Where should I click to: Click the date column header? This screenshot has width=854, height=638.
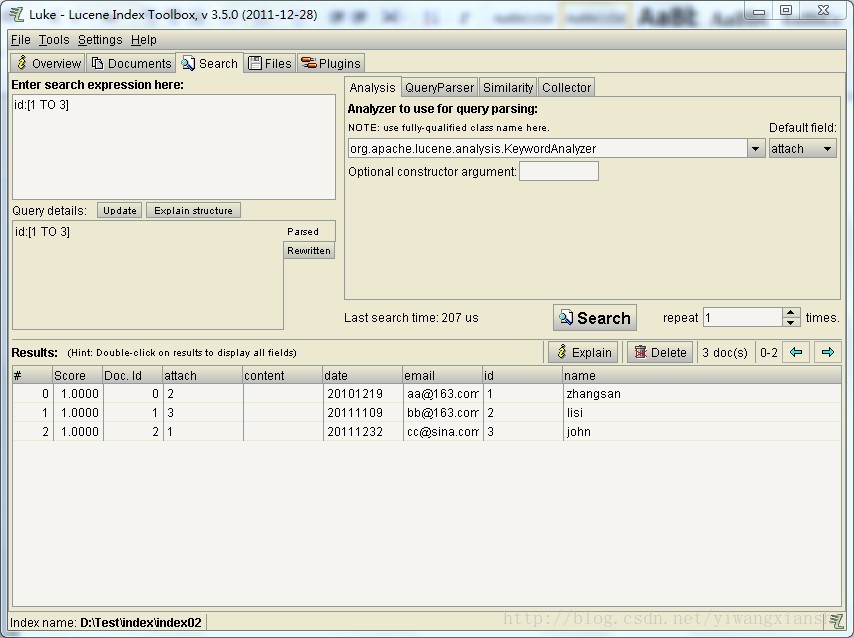coord(362,375)
